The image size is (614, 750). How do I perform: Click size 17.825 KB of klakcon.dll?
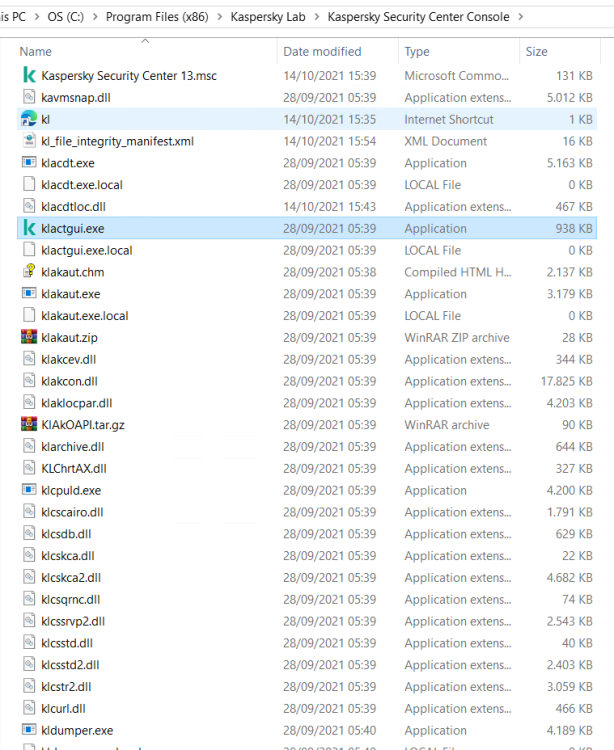tap(567, 381)
